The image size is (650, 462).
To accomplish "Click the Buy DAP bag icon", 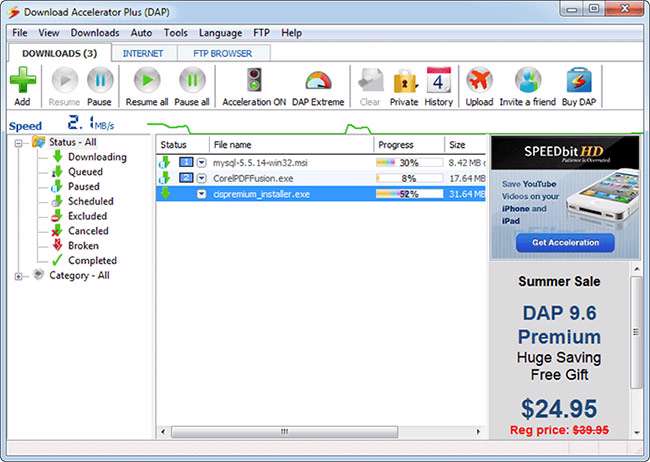I will (x=579, y=80).
